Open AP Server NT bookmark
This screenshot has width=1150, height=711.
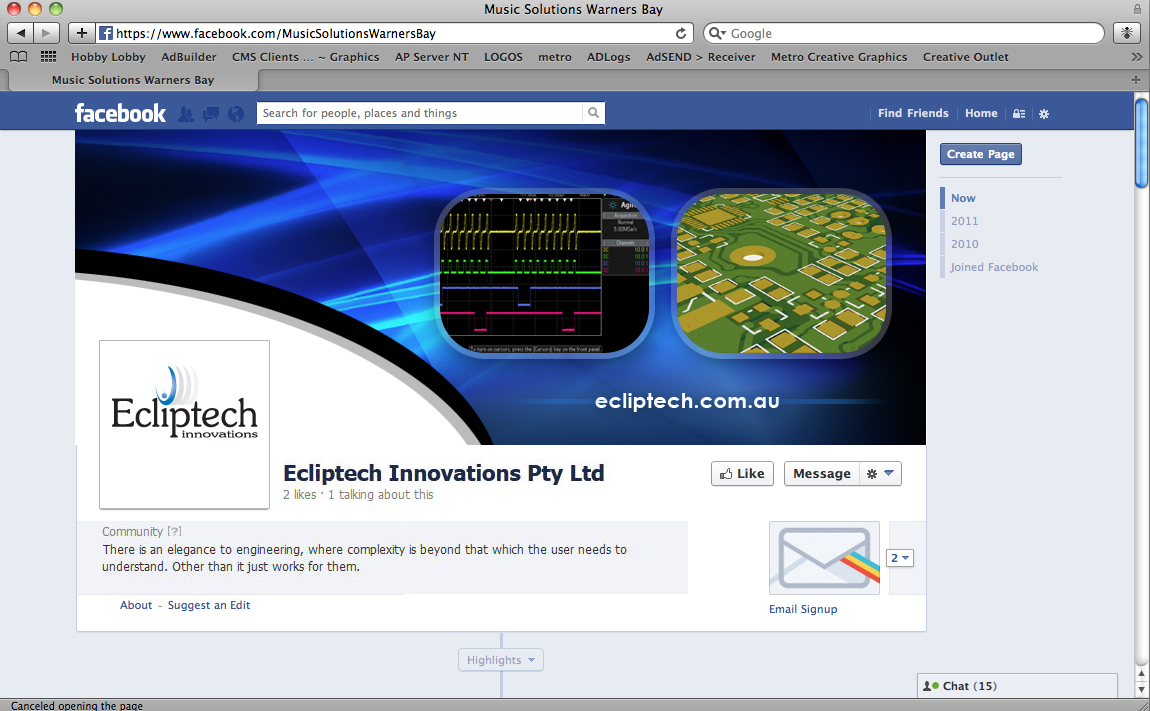tap(431, 56)
